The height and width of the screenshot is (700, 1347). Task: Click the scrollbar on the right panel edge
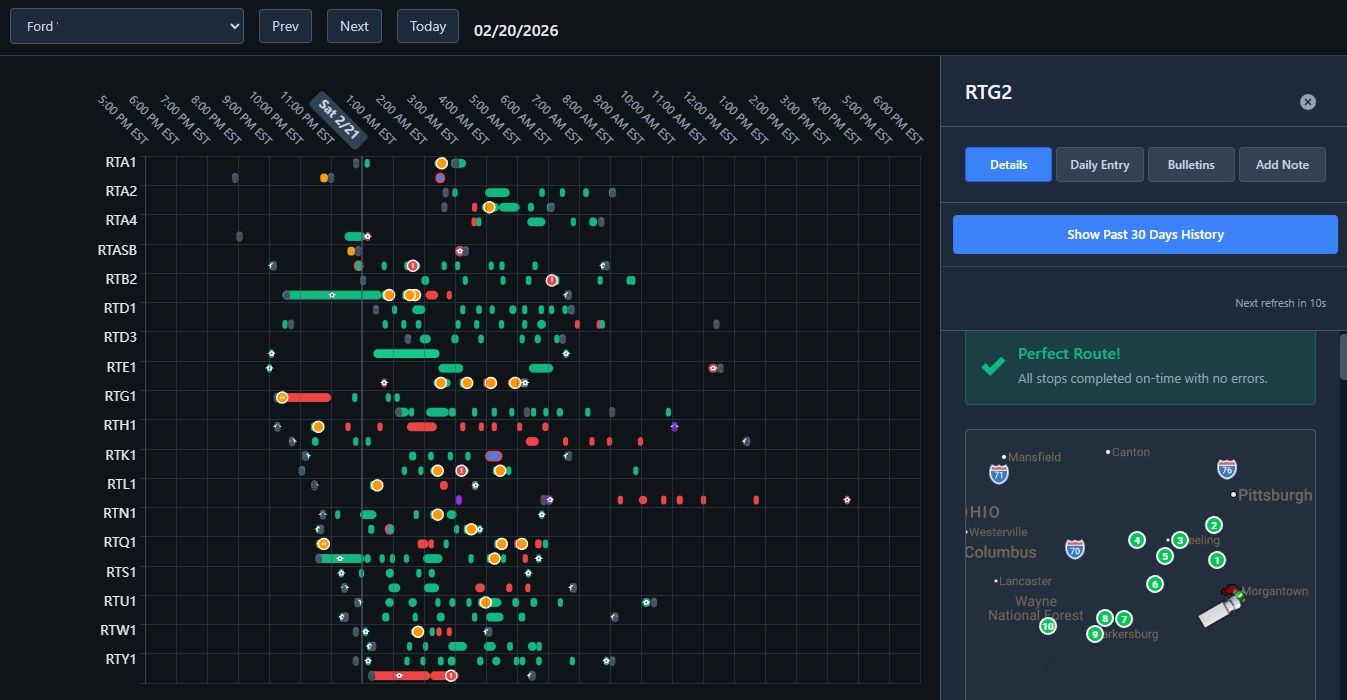pyautogui.click(x=1342, y=356)
